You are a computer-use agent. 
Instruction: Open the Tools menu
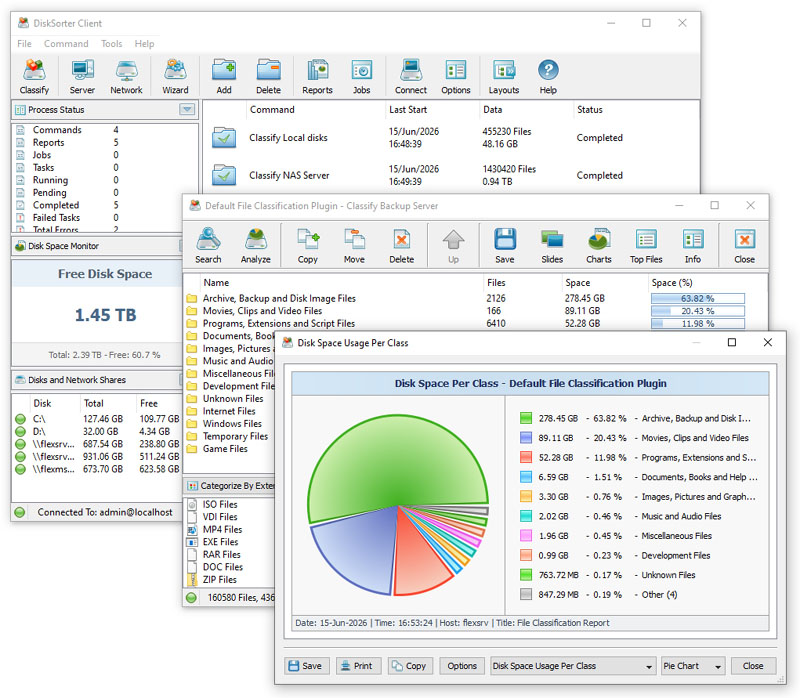pos(111,44)
